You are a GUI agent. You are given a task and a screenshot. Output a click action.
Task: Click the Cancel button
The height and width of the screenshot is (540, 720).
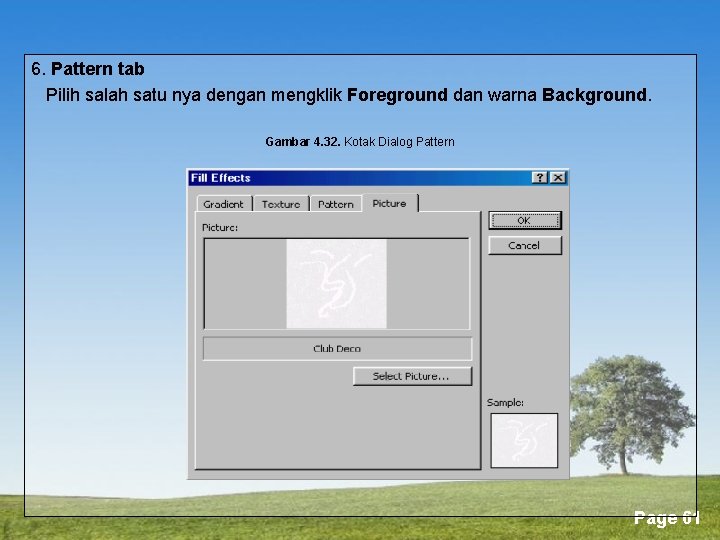[x=525, y=245]
